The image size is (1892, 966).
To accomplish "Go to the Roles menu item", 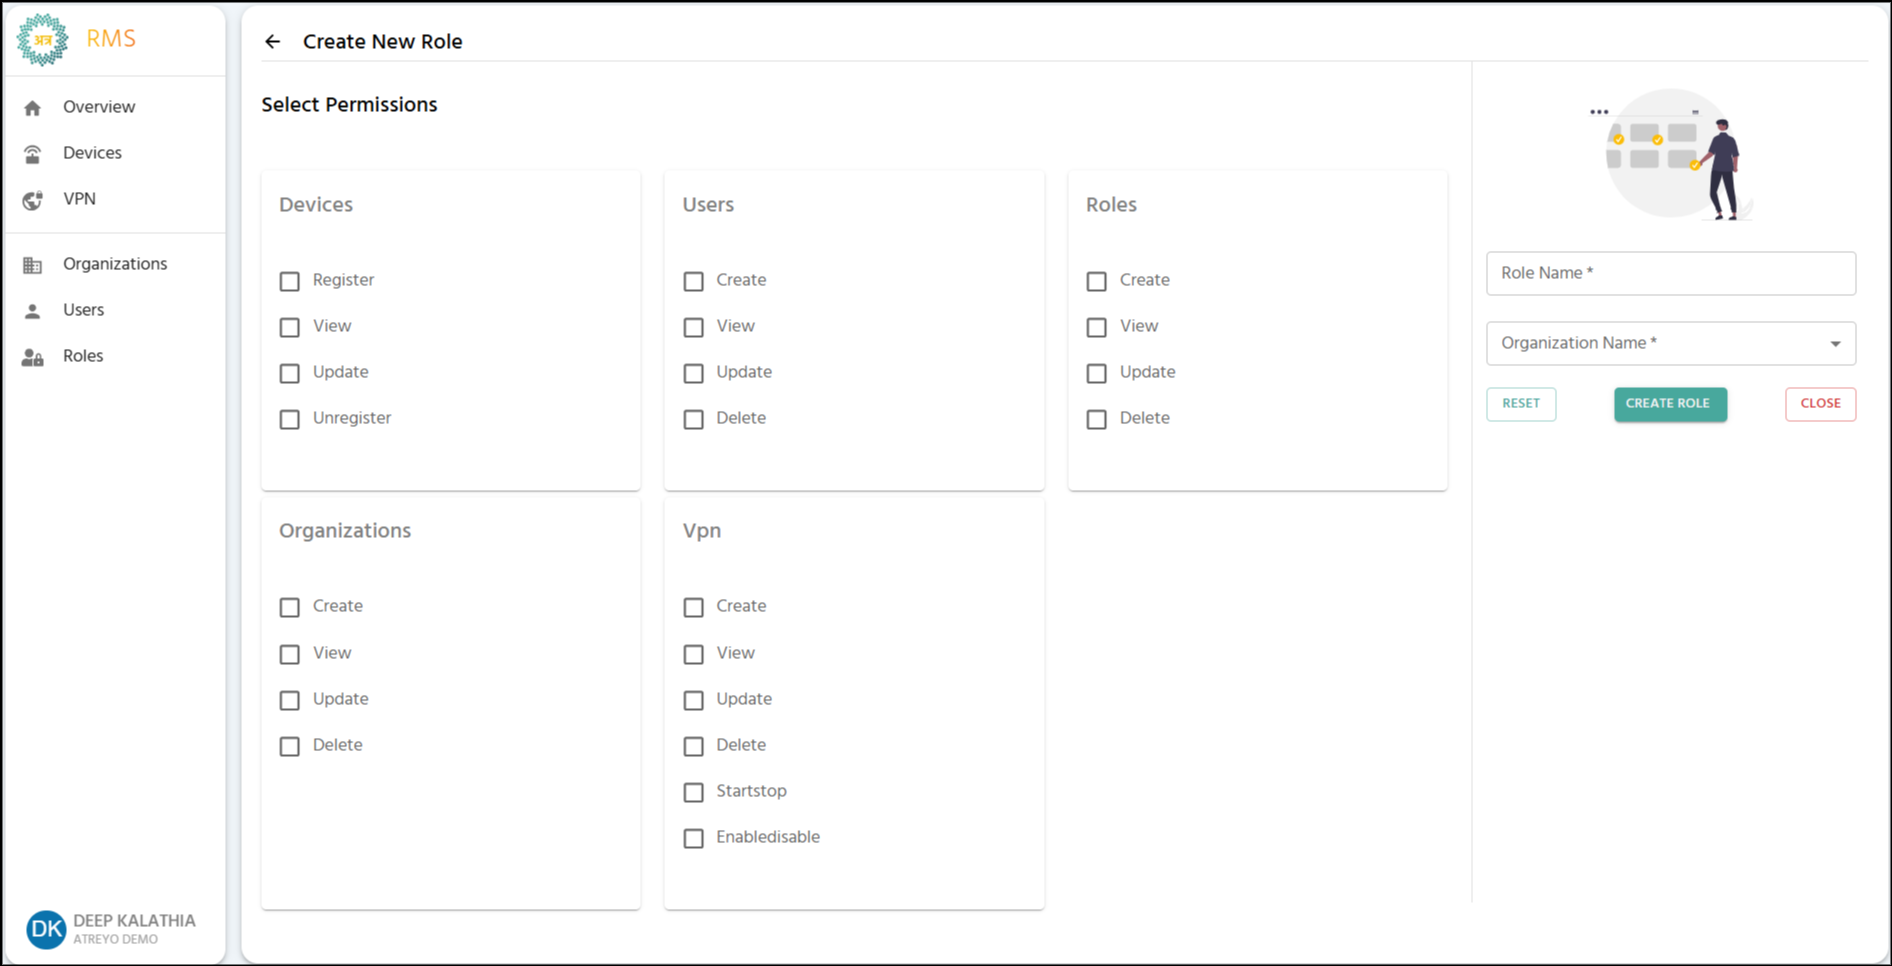I will [x=83, y=356].
